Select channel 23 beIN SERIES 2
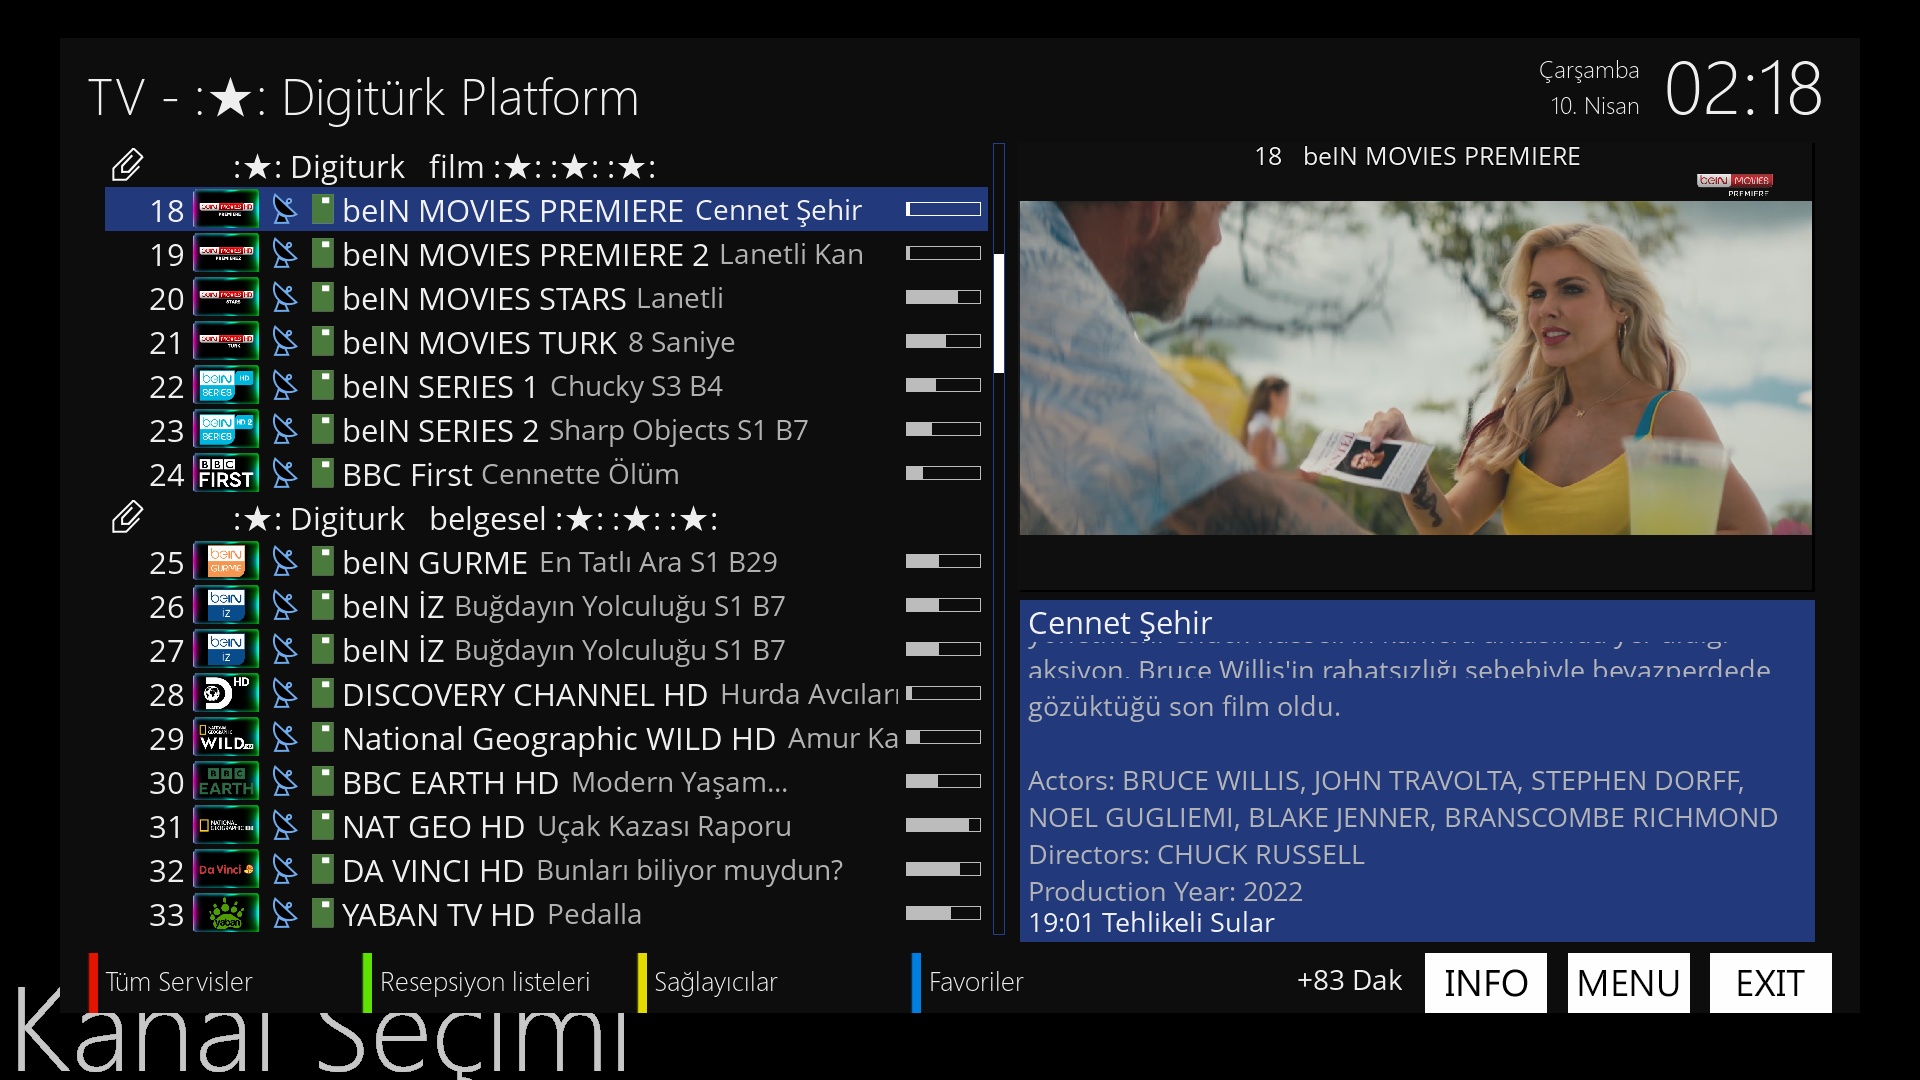The image size is (1920, 1080). (x=546, y=430)
